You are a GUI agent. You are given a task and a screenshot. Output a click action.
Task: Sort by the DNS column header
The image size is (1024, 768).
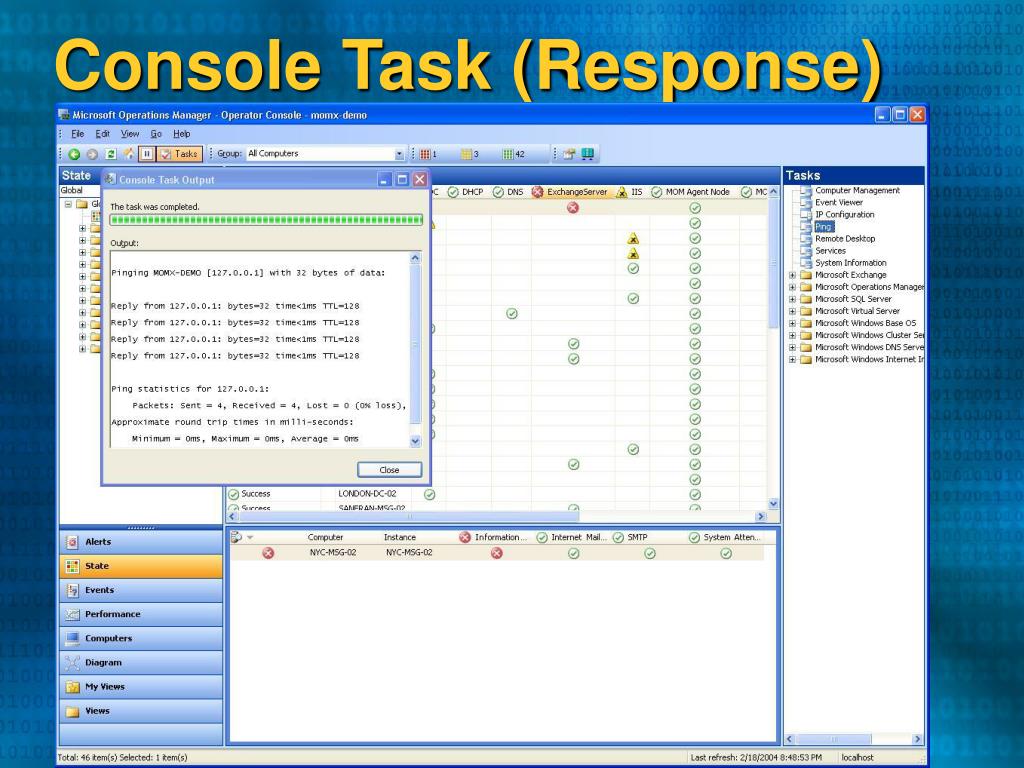[509, 192]
